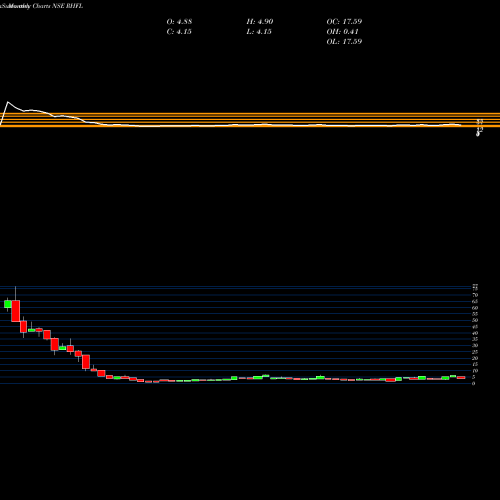Click the 0 price axis label
This screenshot has height=500, width=500.
pos(474,384)
